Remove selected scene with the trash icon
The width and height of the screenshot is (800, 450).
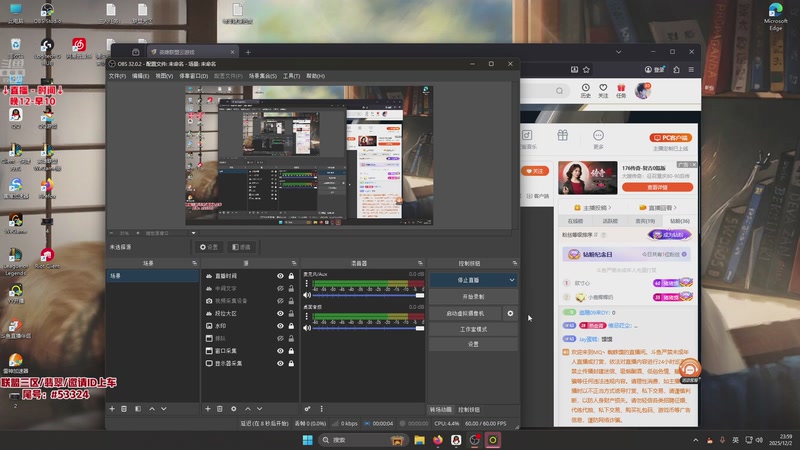(x=124, y=409)
